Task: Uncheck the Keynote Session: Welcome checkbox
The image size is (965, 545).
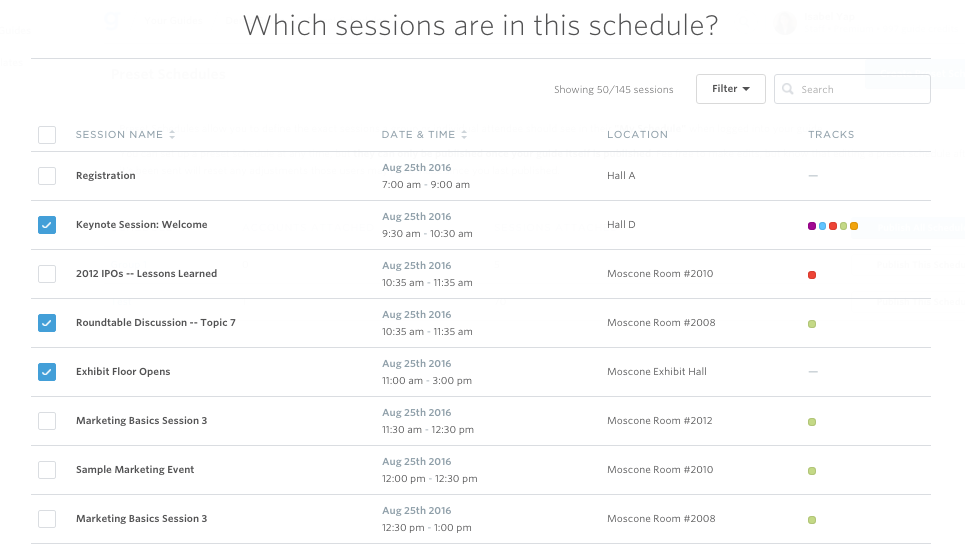Action: coord(47,225)
